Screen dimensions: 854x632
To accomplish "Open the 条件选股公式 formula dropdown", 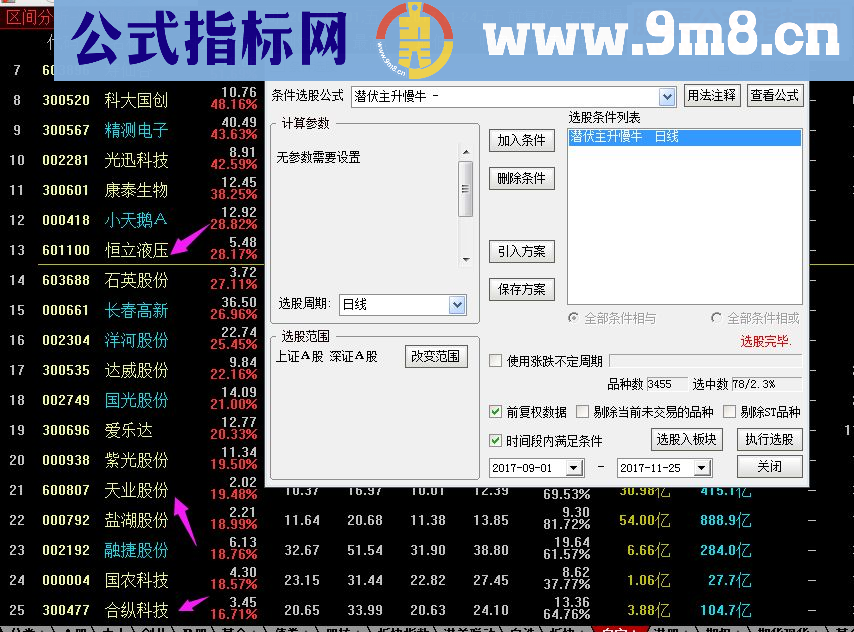I will click(668, 95).
